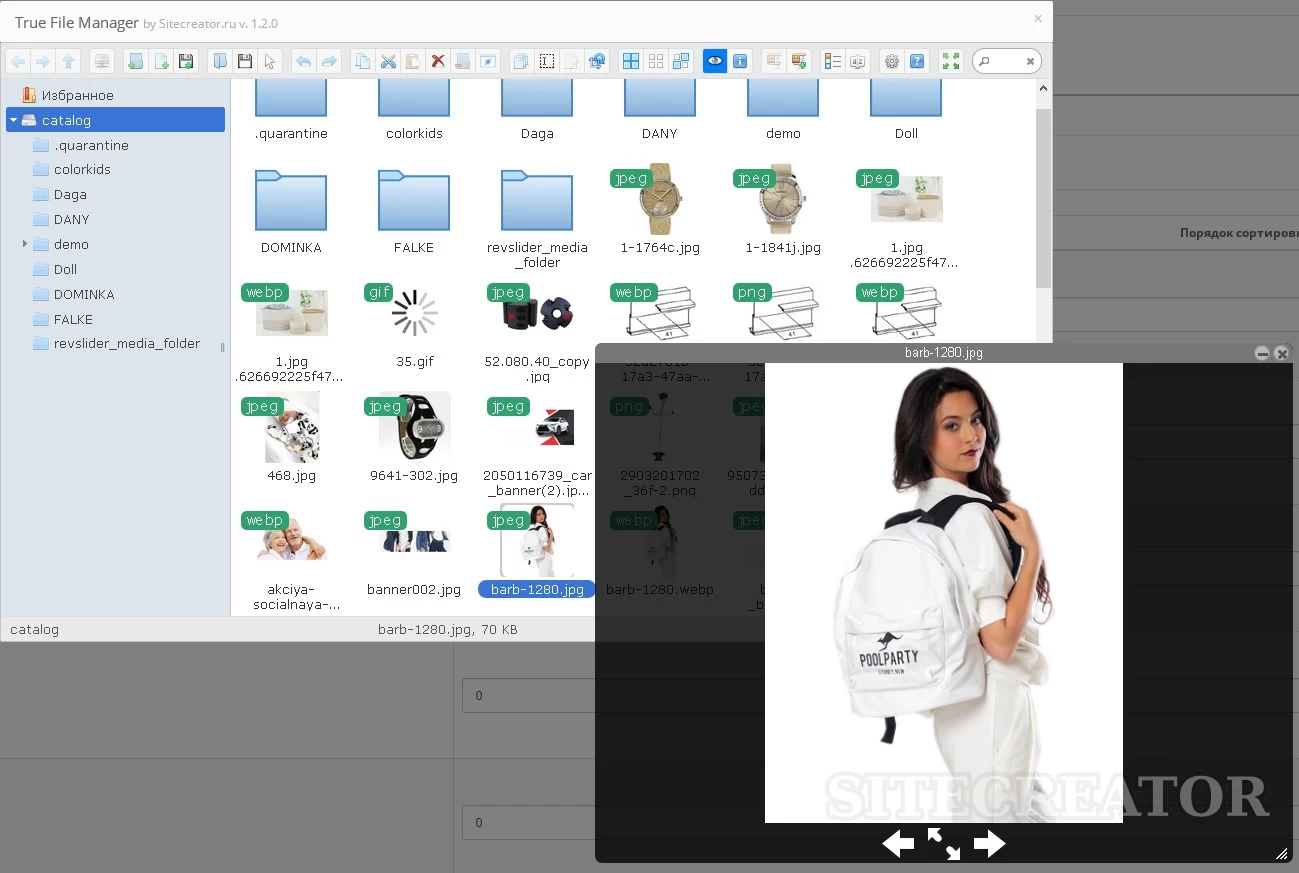
Task: Open help with question mark icon
Action: [917, 61]
